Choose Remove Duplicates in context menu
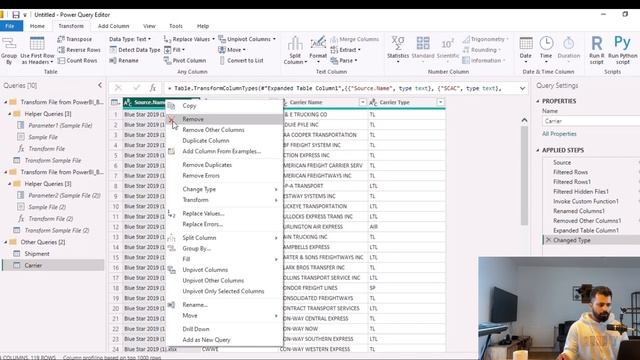Image resolution: width=640 pixels, height=360 pixels. (224, 165)
